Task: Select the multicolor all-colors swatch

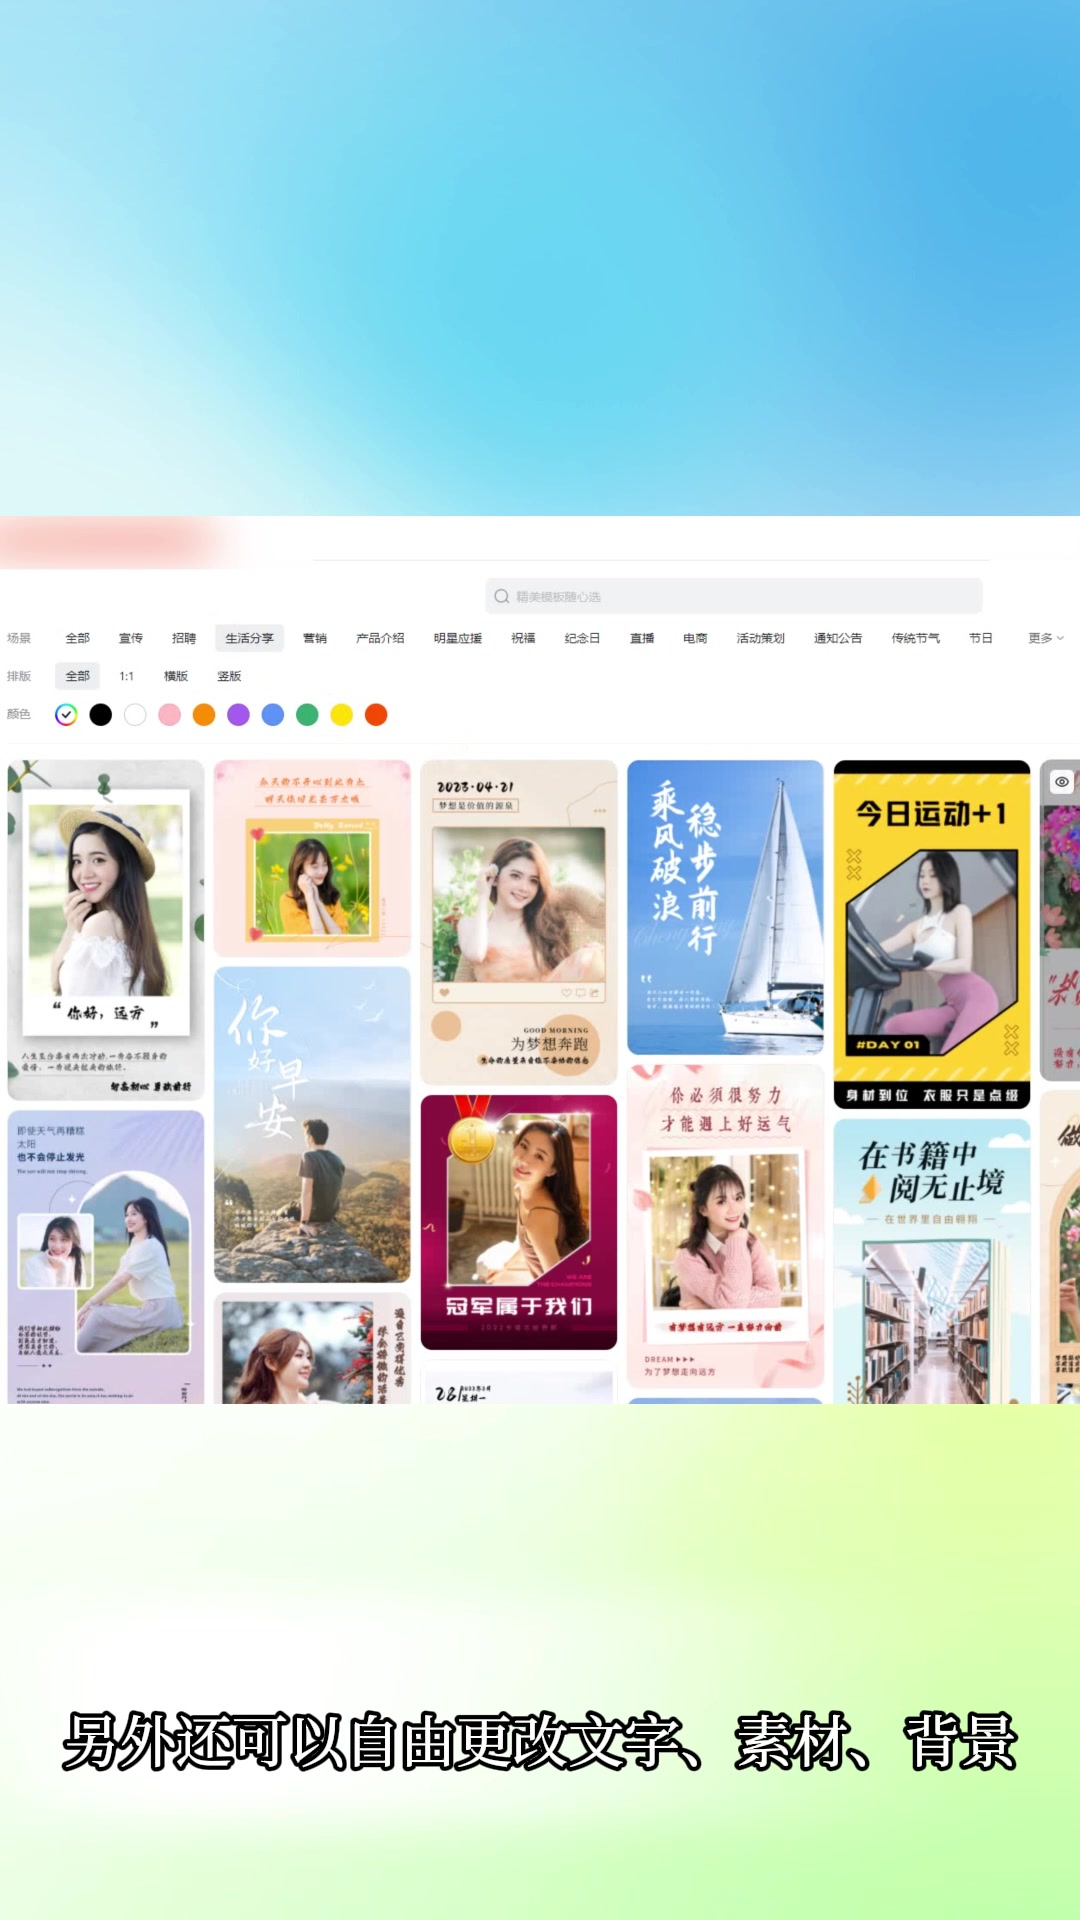Action: 66,715
